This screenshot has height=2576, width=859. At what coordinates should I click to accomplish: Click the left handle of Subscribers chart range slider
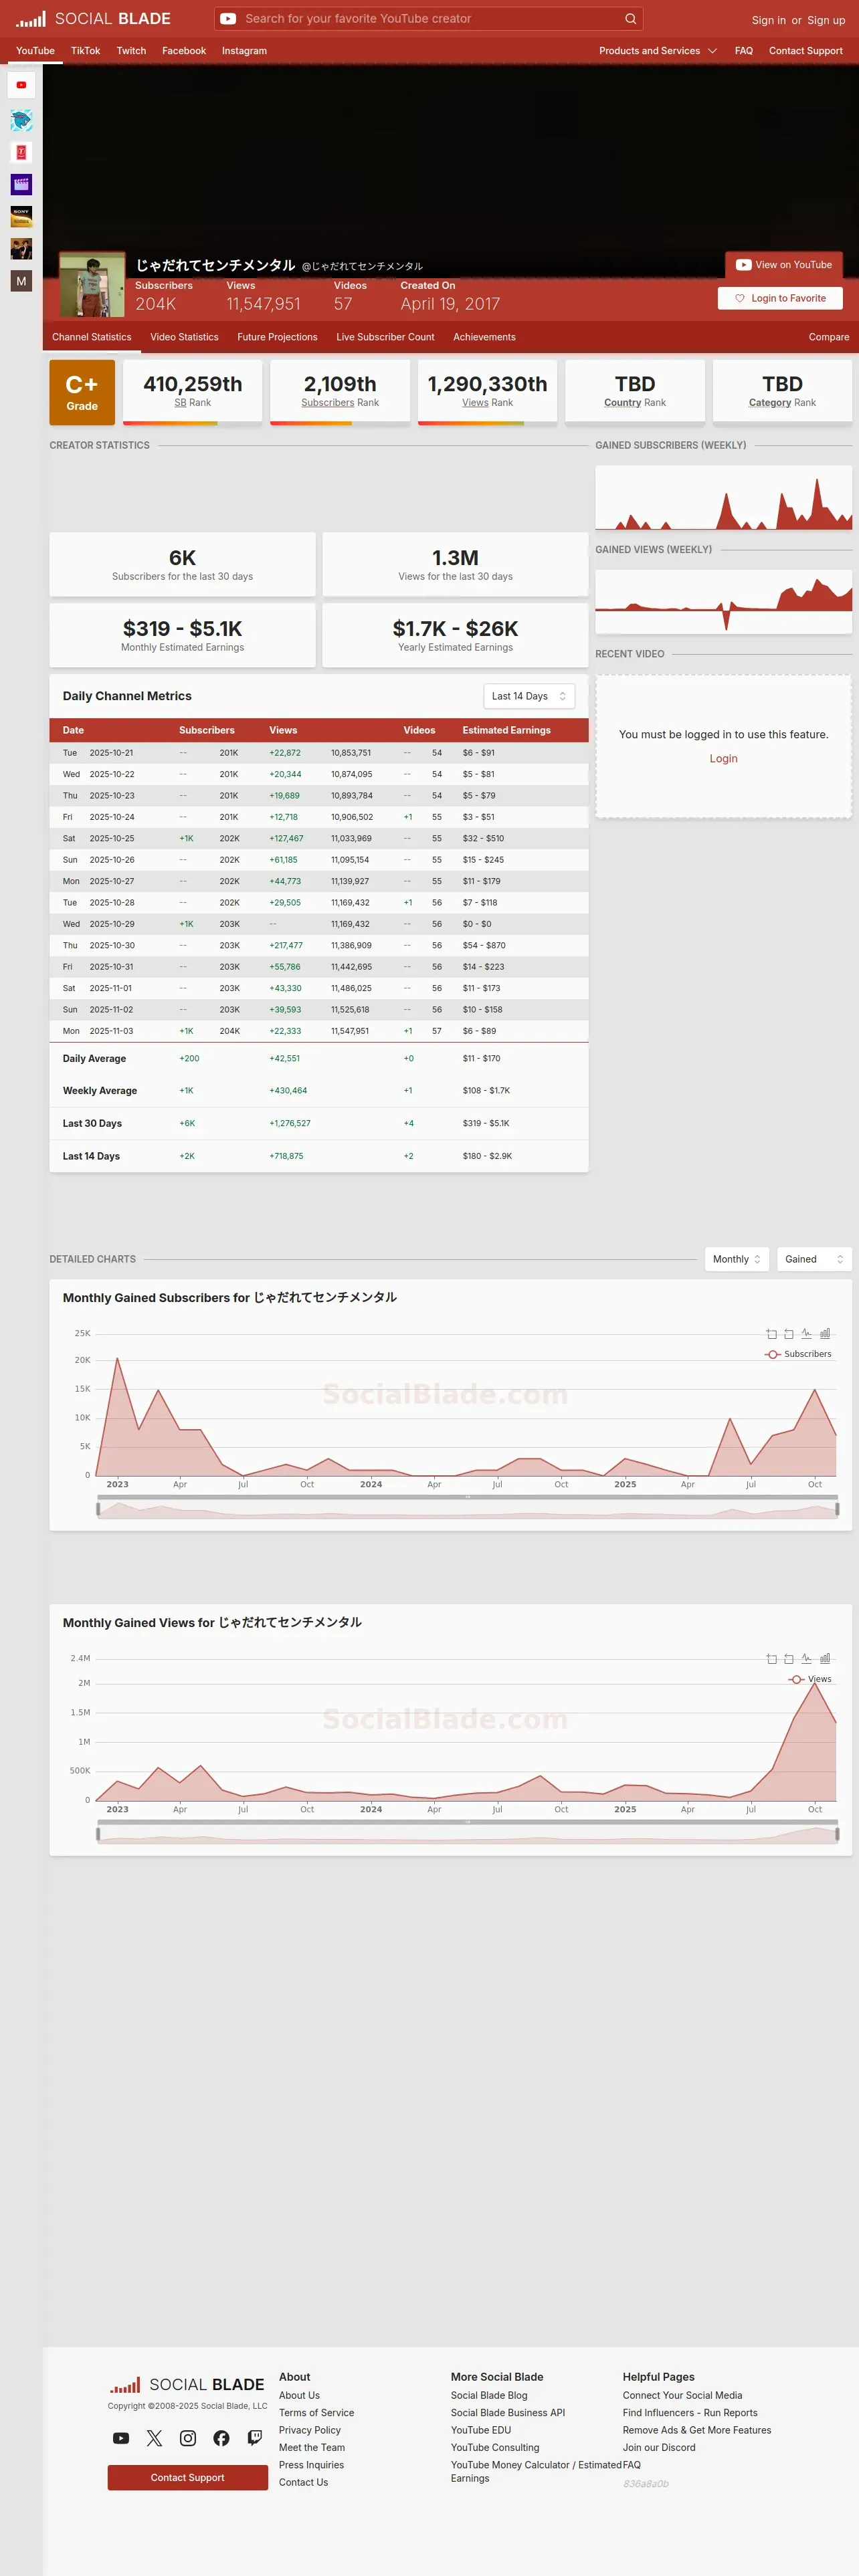[98, 1509]
